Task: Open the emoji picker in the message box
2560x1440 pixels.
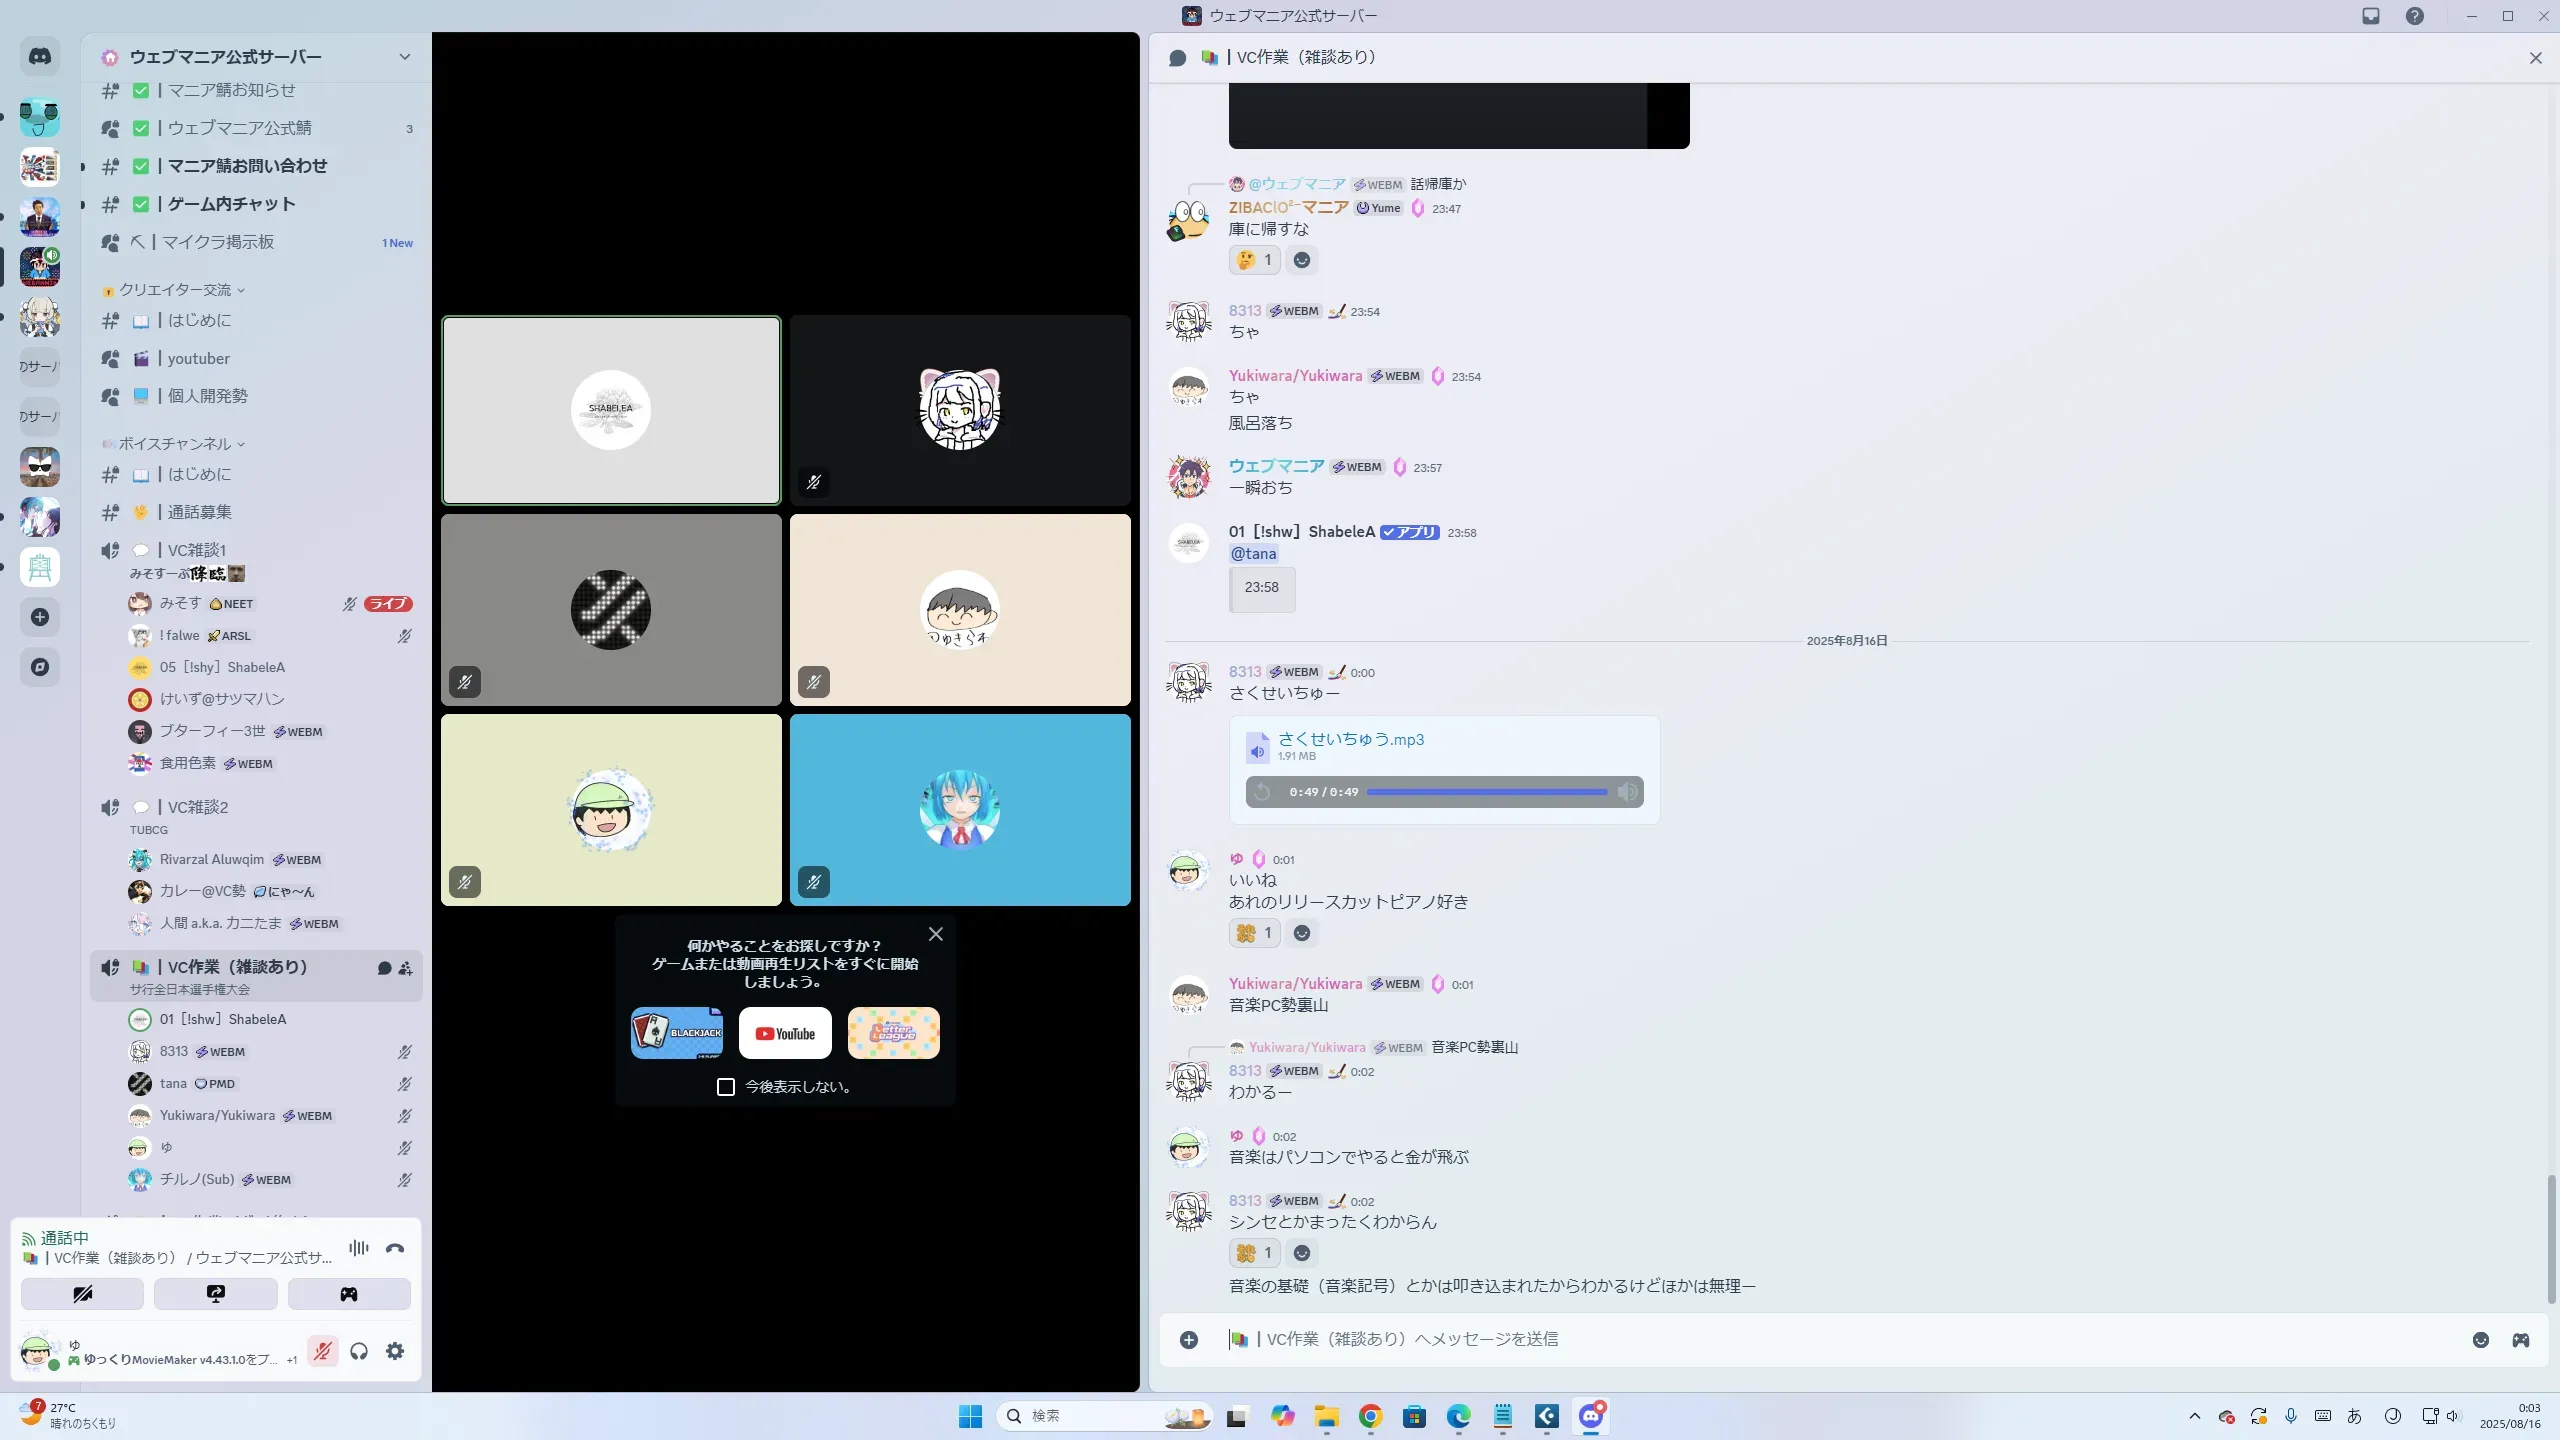Action: (x=2480, y=1340)
